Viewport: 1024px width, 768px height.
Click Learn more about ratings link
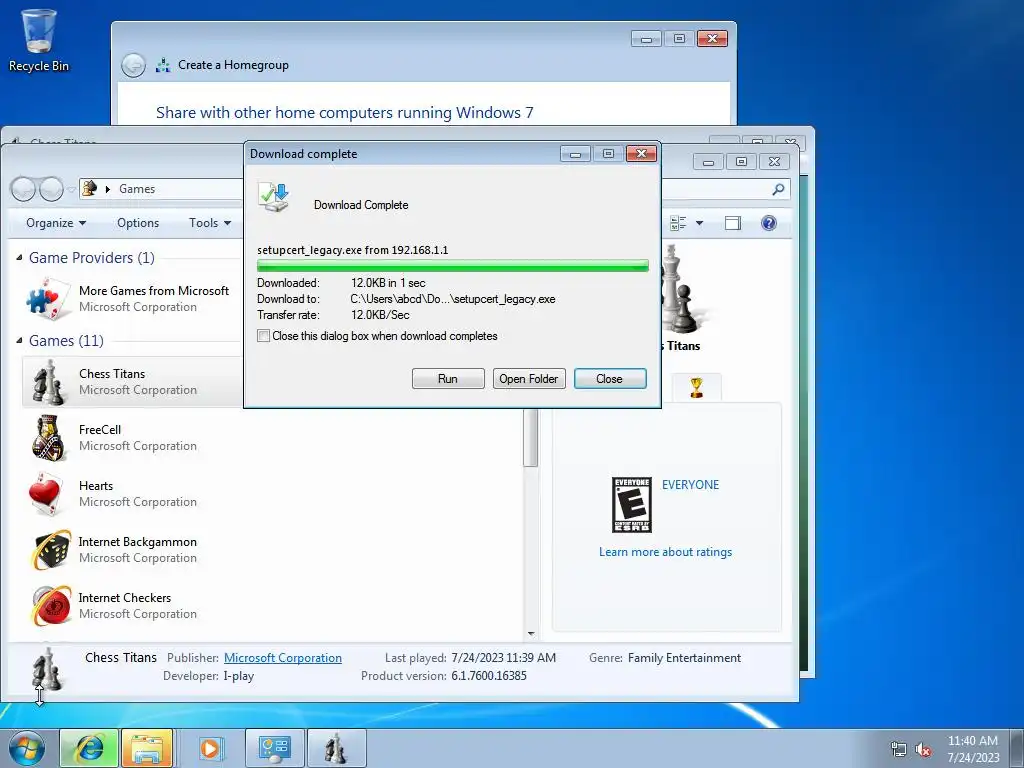[x=665, y=552]
